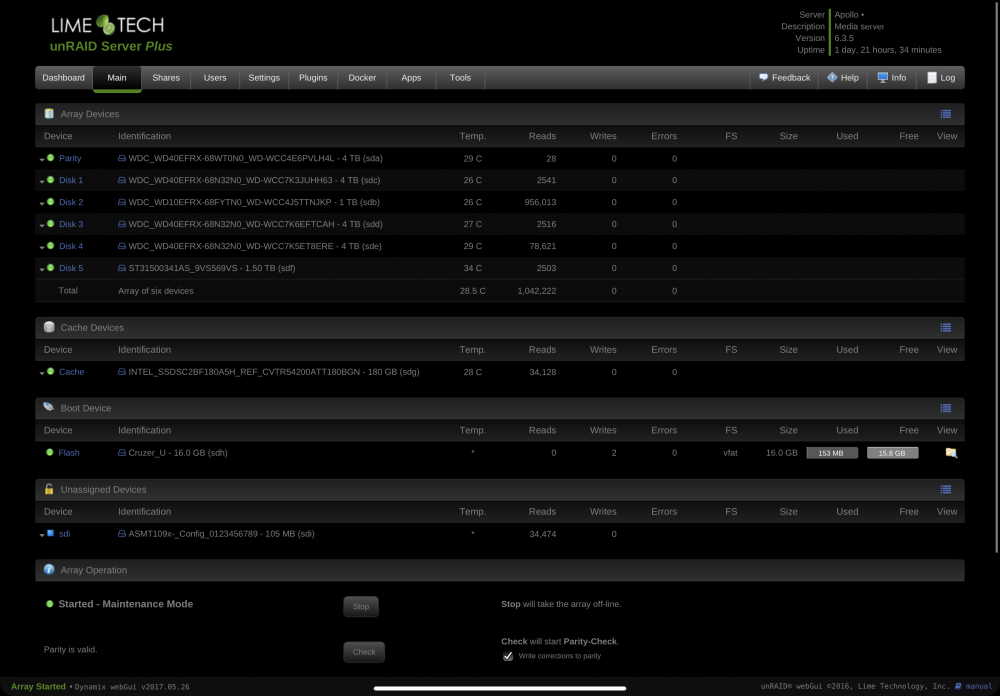Open the Disk 4 dropdown arrow
Viewport: 1000px width, 696px height.
pos(42,248)
